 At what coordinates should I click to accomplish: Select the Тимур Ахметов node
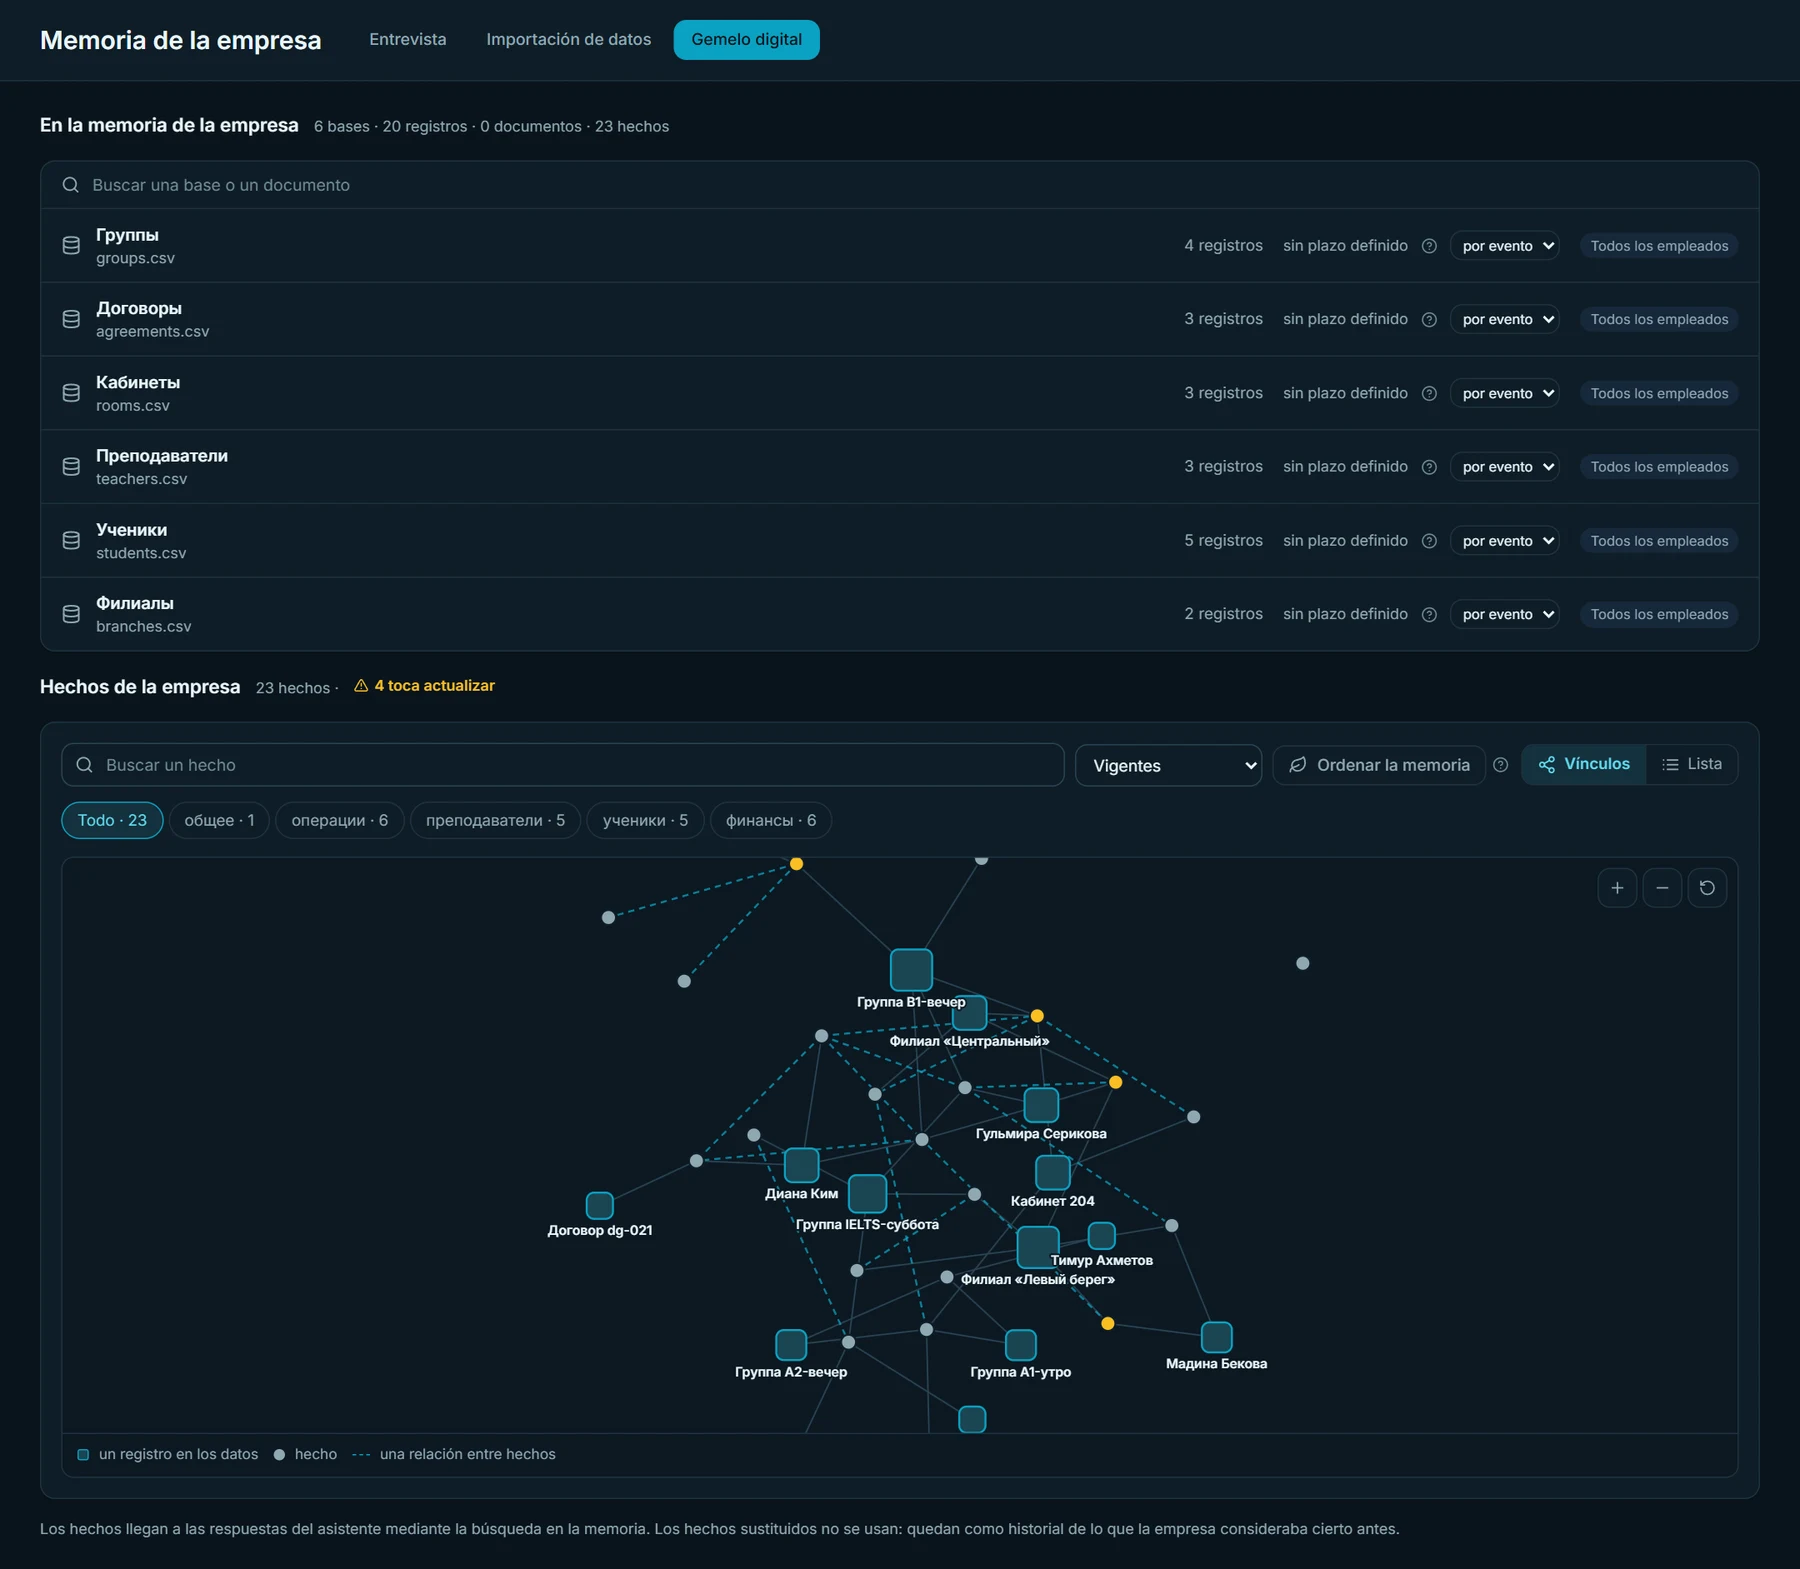click(1101, 1236)
